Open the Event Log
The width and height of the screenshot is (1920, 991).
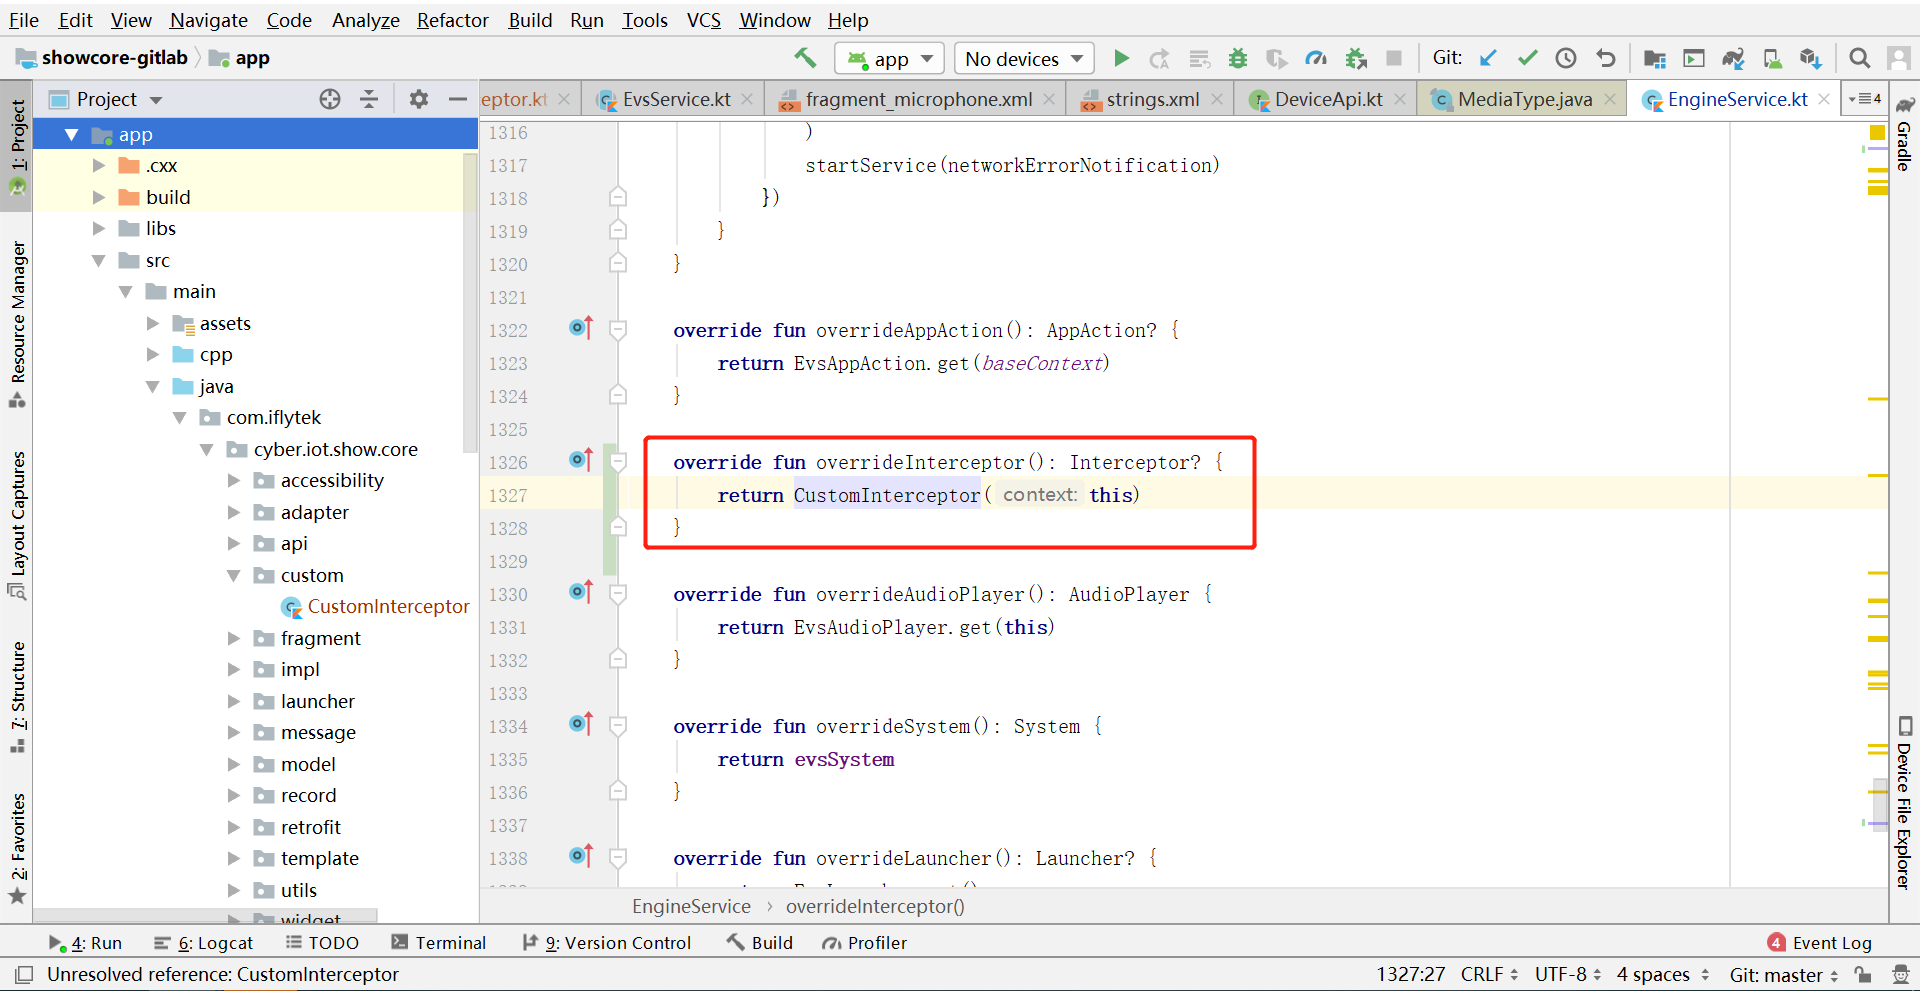(x=1820, y=942)
